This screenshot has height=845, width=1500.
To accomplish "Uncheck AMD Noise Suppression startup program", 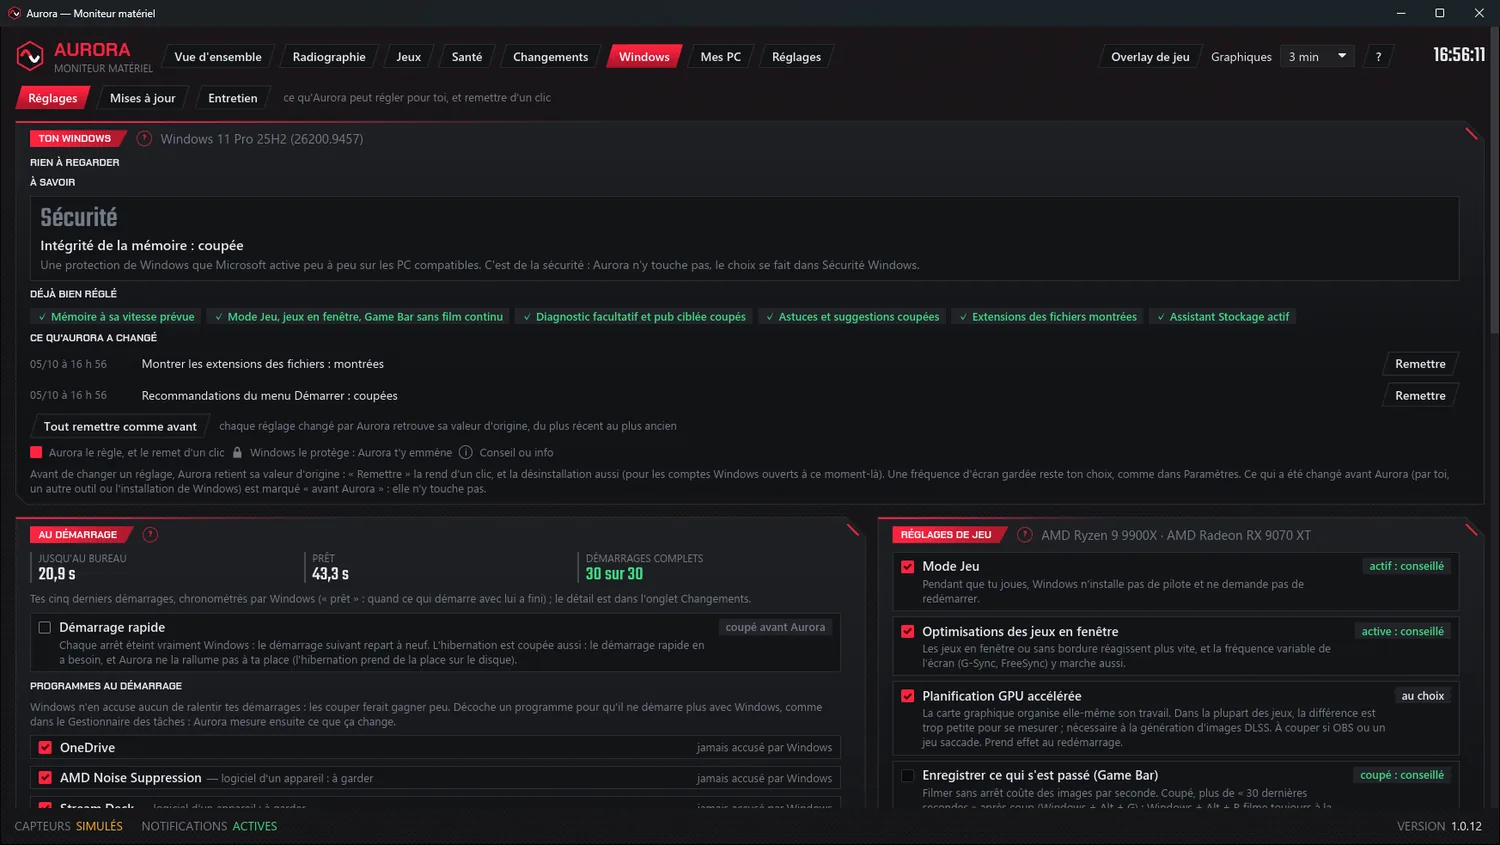I will [45, 778].
